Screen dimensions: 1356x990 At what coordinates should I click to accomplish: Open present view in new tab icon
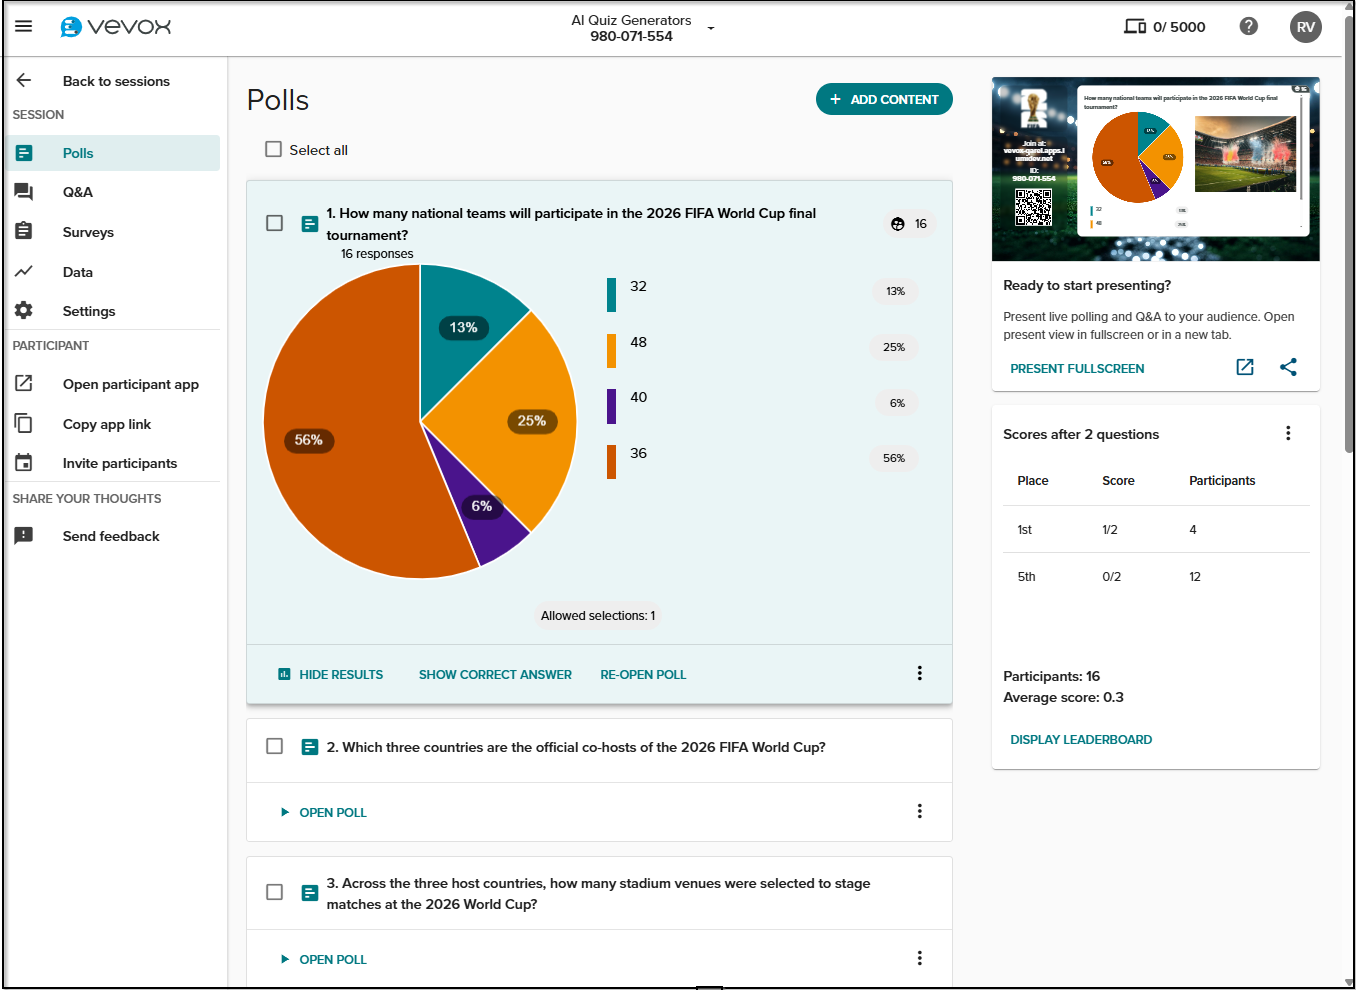point(1245,367)
